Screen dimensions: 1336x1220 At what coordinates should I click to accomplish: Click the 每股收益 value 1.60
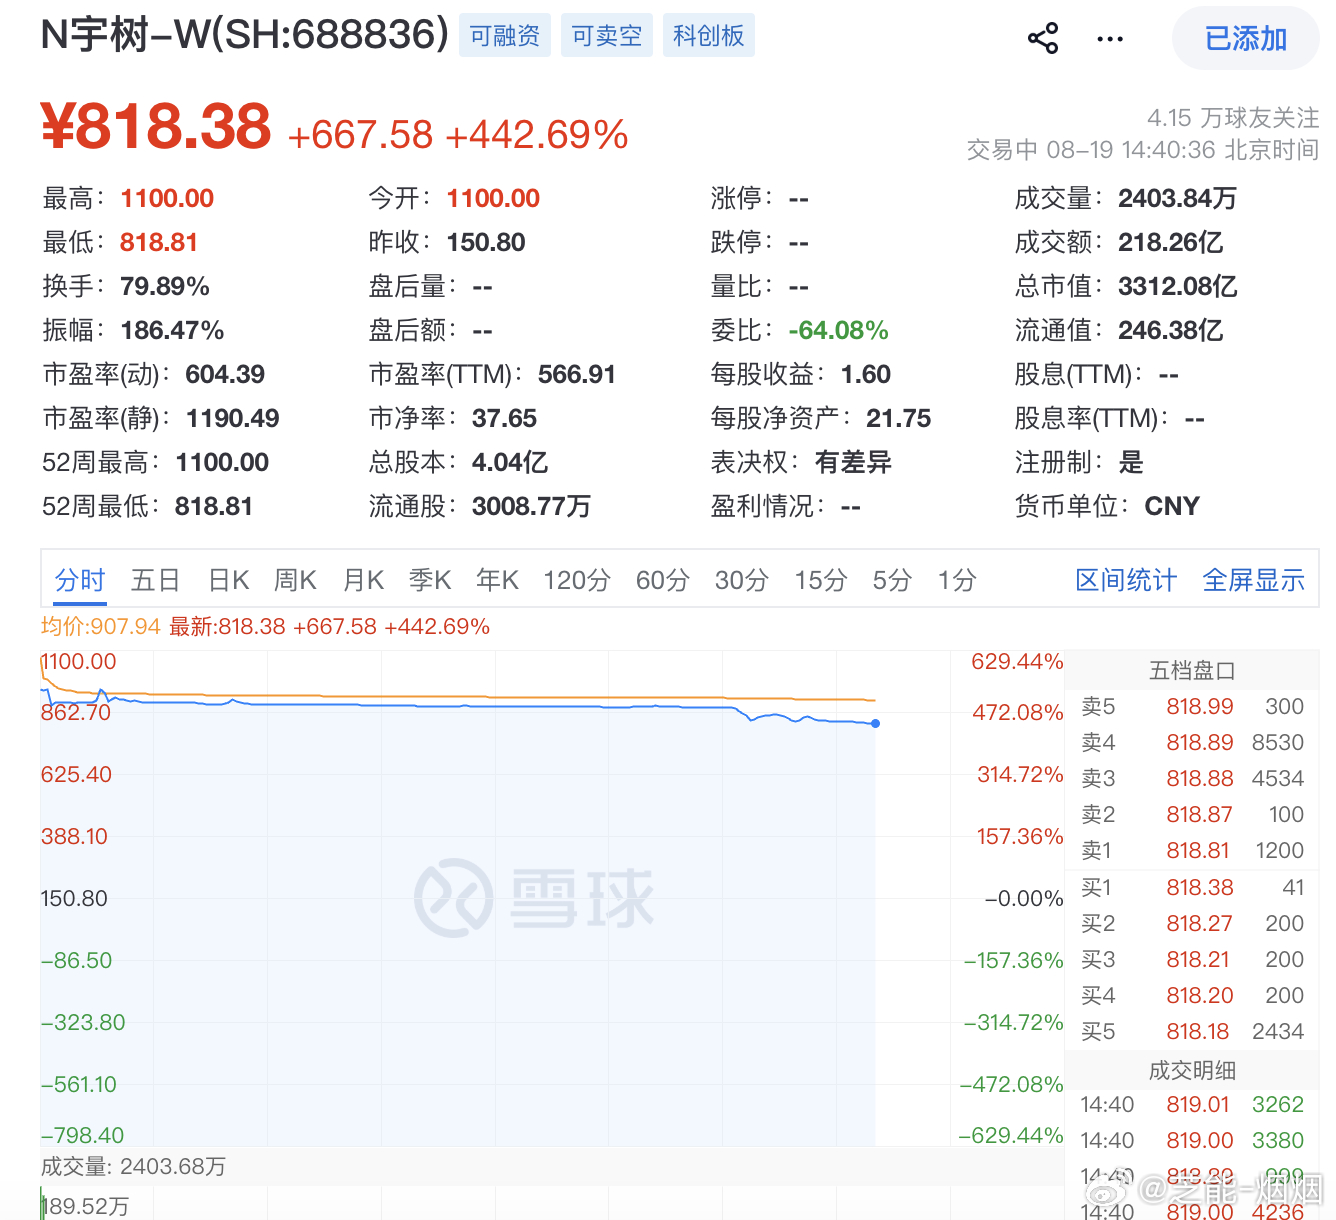pyautogui.click(x=866, y=374)
